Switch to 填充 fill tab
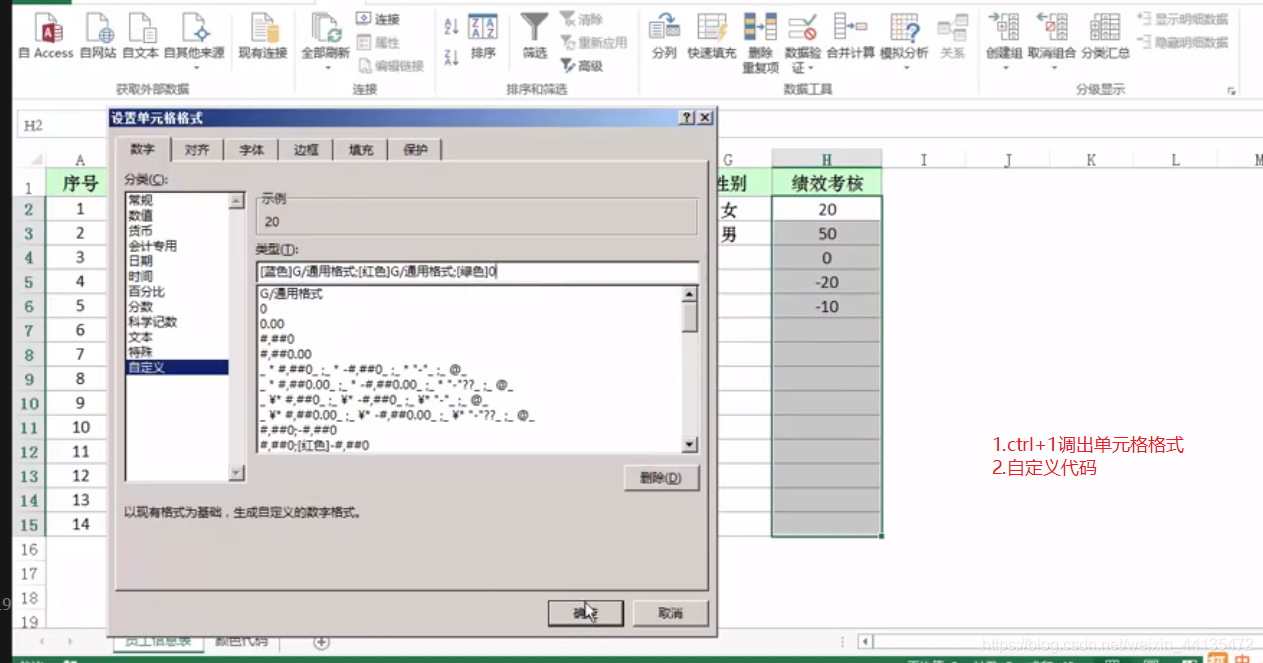The height and width of the screenshot is (663, 1263). tap(360, 150)
